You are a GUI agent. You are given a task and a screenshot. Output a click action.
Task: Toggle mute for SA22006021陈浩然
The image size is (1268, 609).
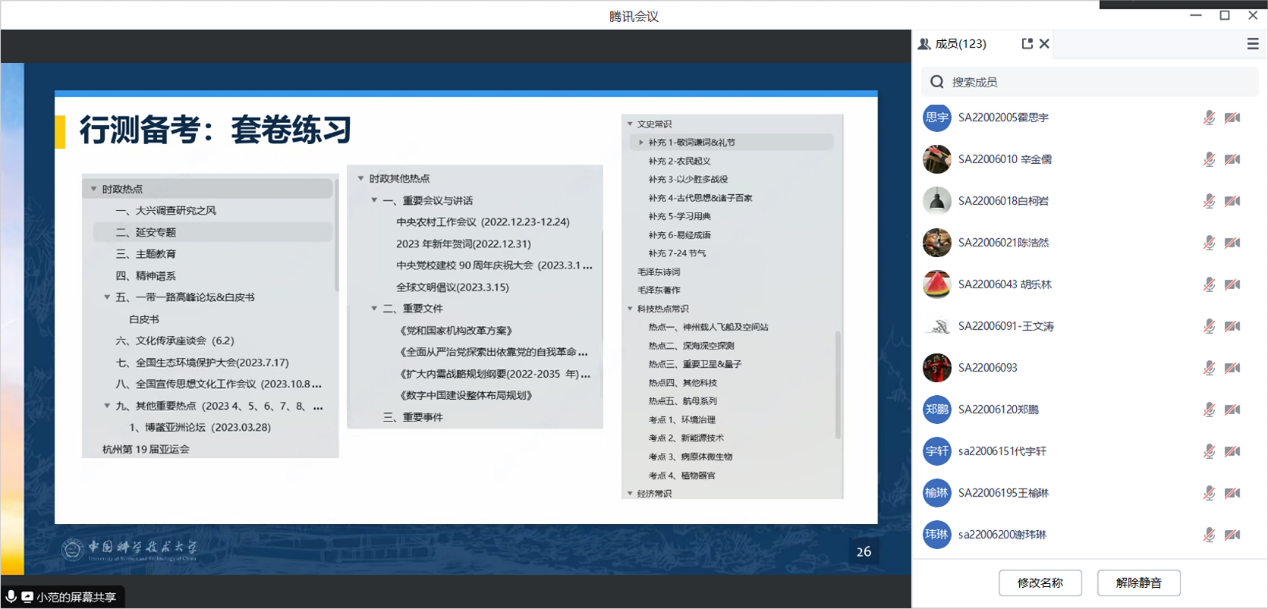point(1209,243)
